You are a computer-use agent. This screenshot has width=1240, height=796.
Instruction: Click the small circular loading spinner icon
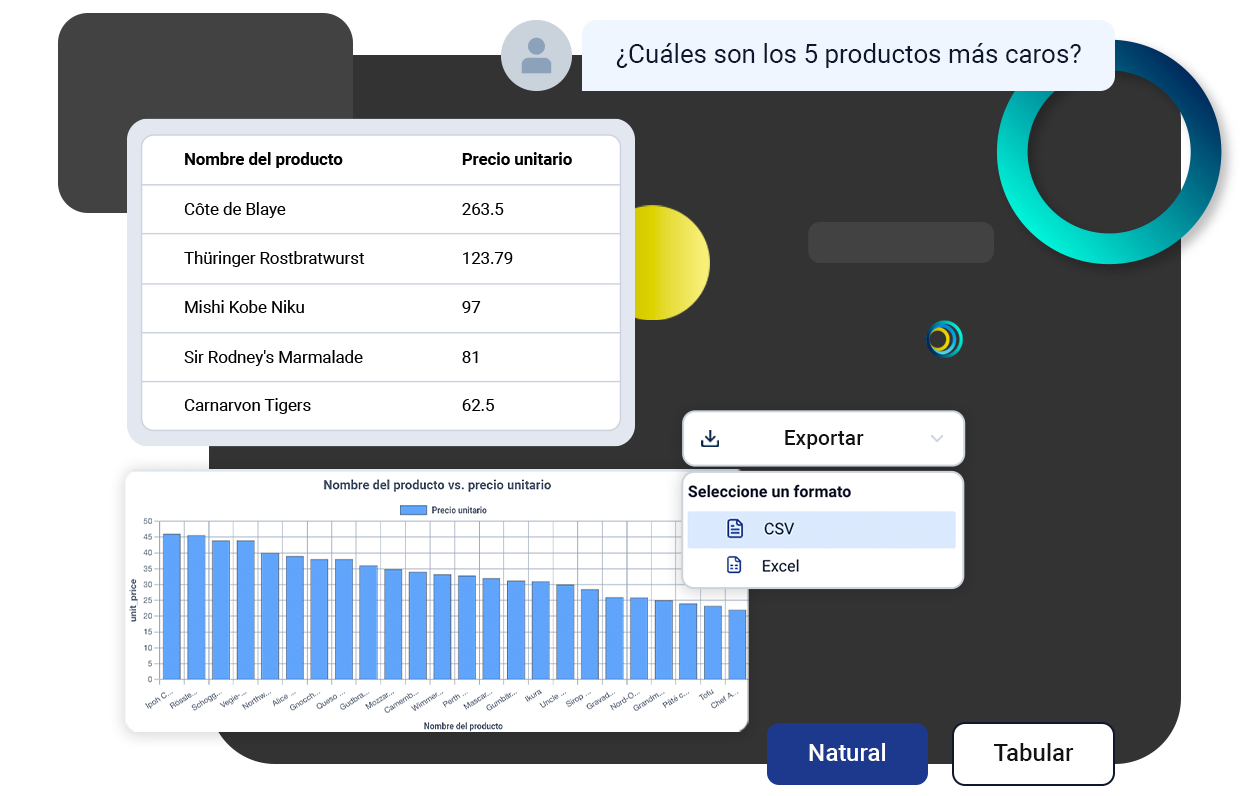tap(944, 339)
